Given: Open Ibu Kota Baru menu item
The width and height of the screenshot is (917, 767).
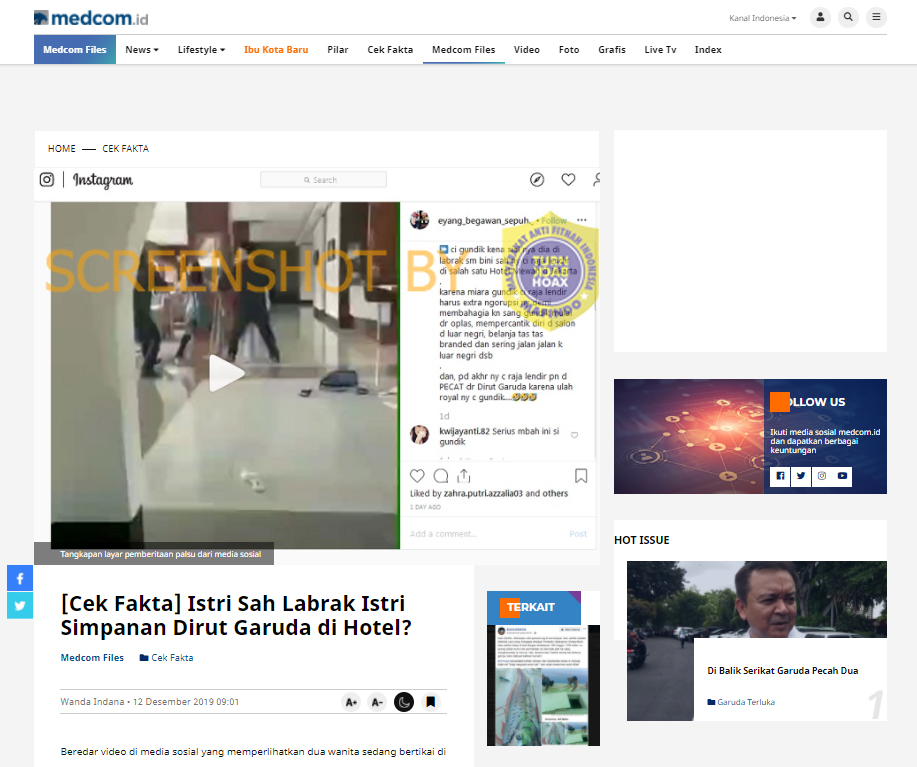Looking at the screenshot, I should 276,50.
